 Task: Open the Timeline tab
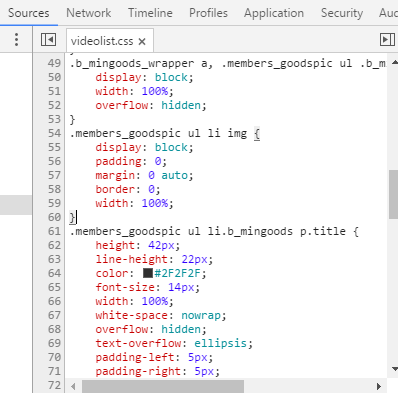(x=150, y=13)
